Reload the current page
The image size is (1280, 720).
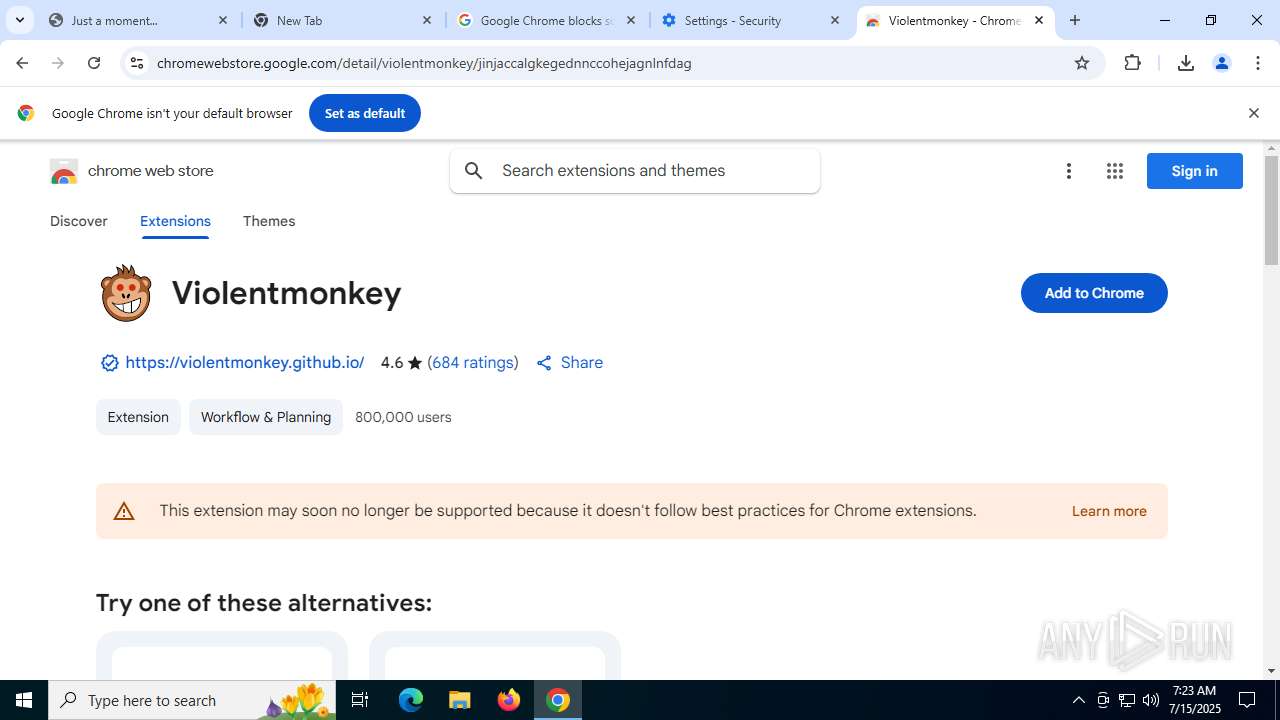coord(94,63)
